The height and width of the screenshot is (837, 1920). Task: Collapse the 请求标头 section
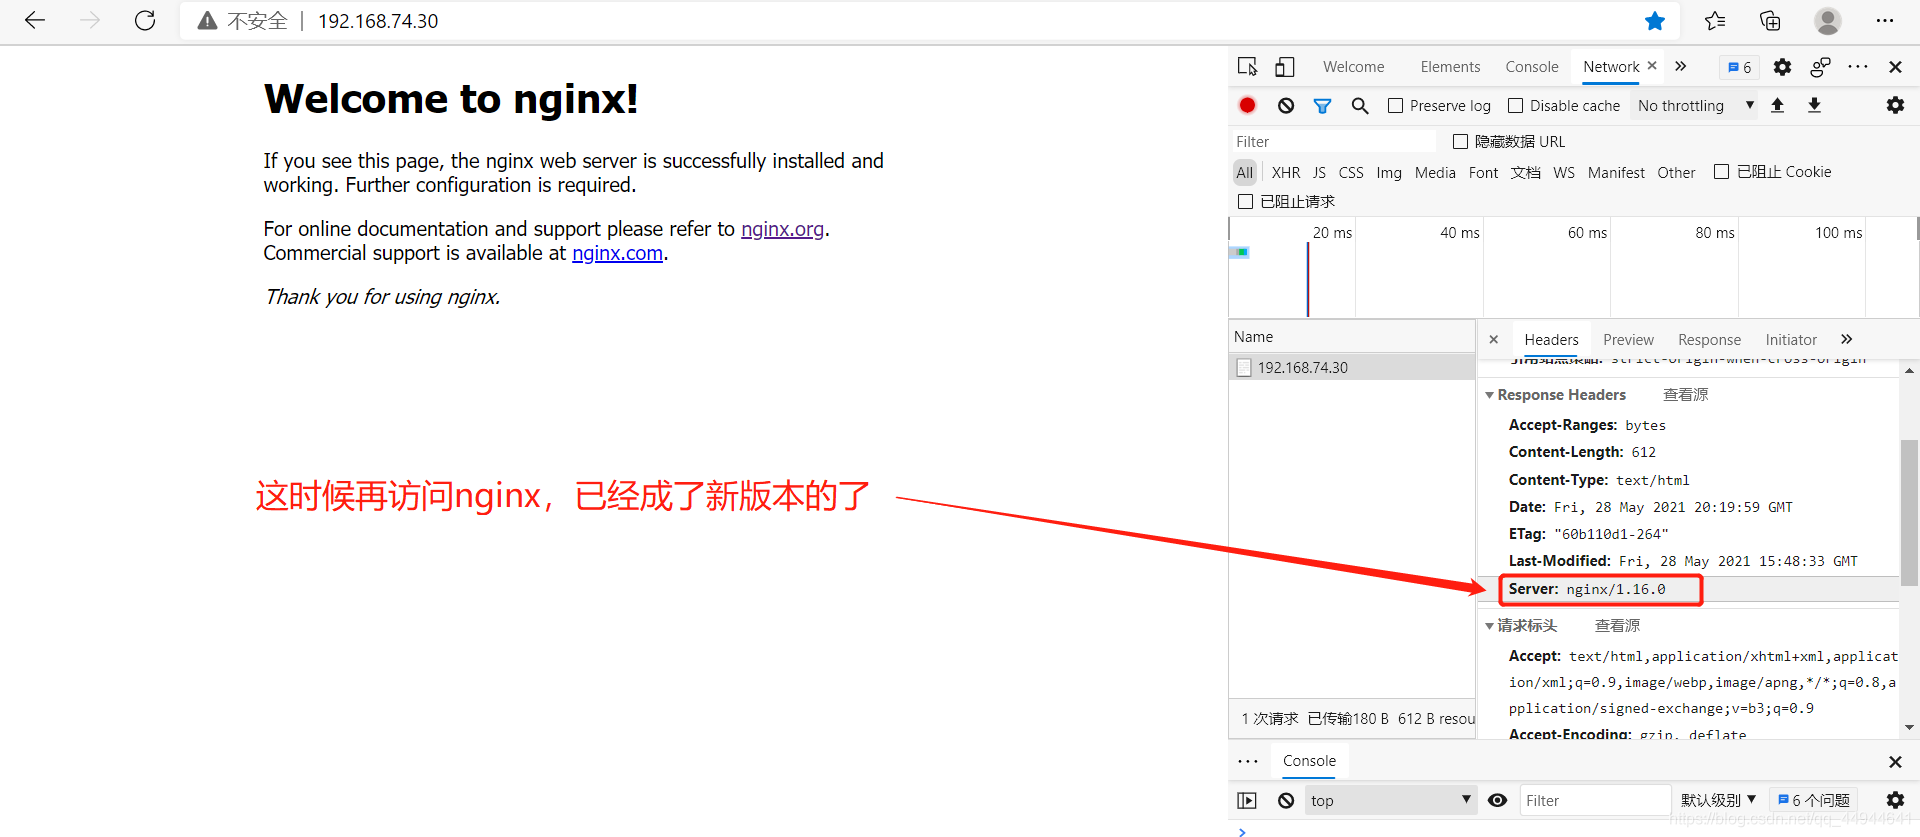click(x=1489, y=626)
